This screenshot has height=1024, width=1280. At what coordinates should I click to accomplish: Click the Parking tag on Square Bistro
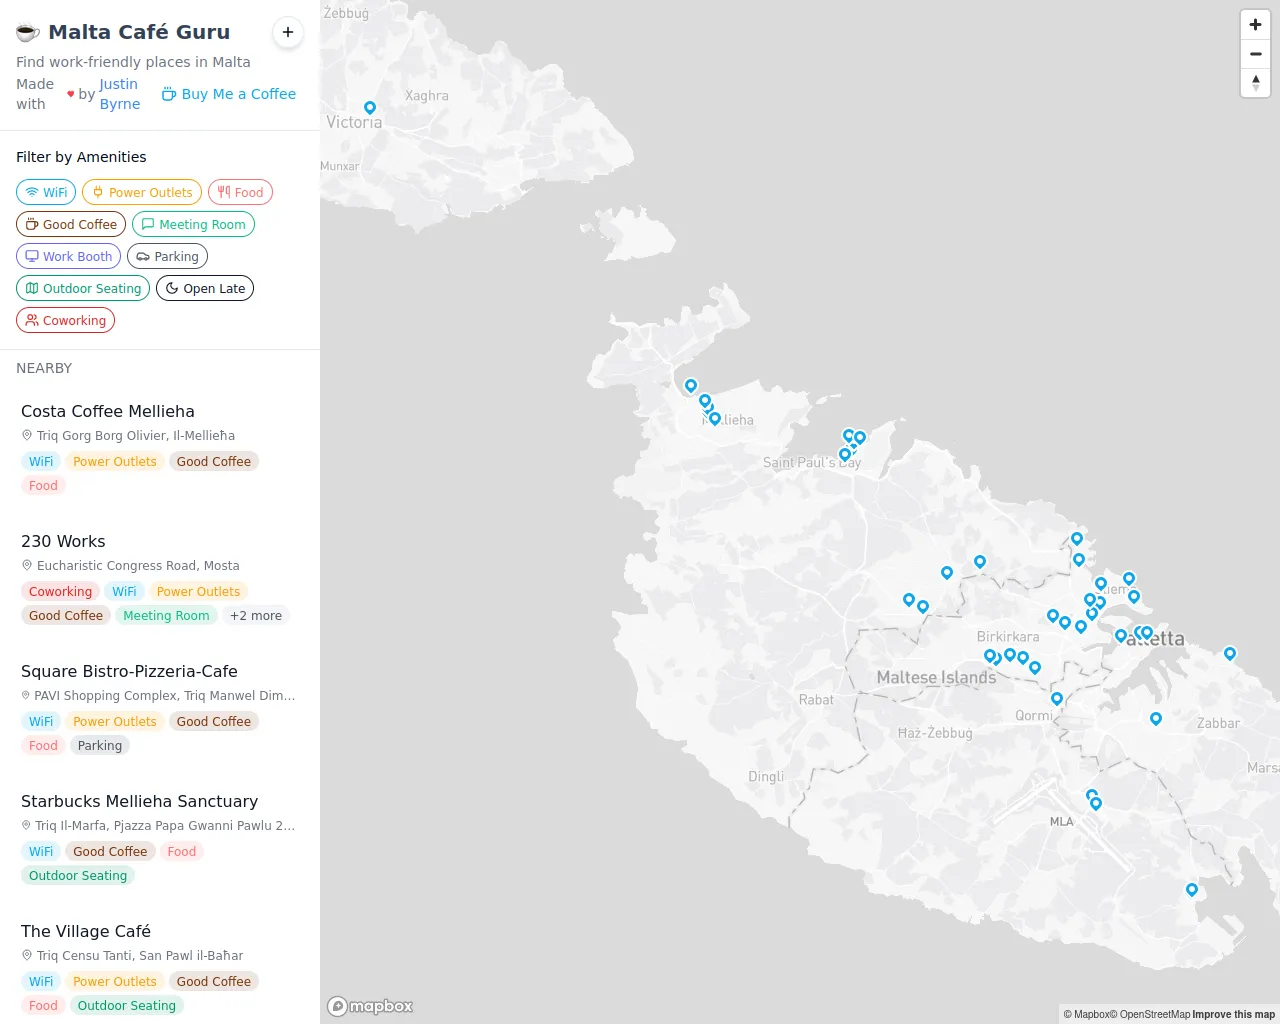tap(100, 746)
